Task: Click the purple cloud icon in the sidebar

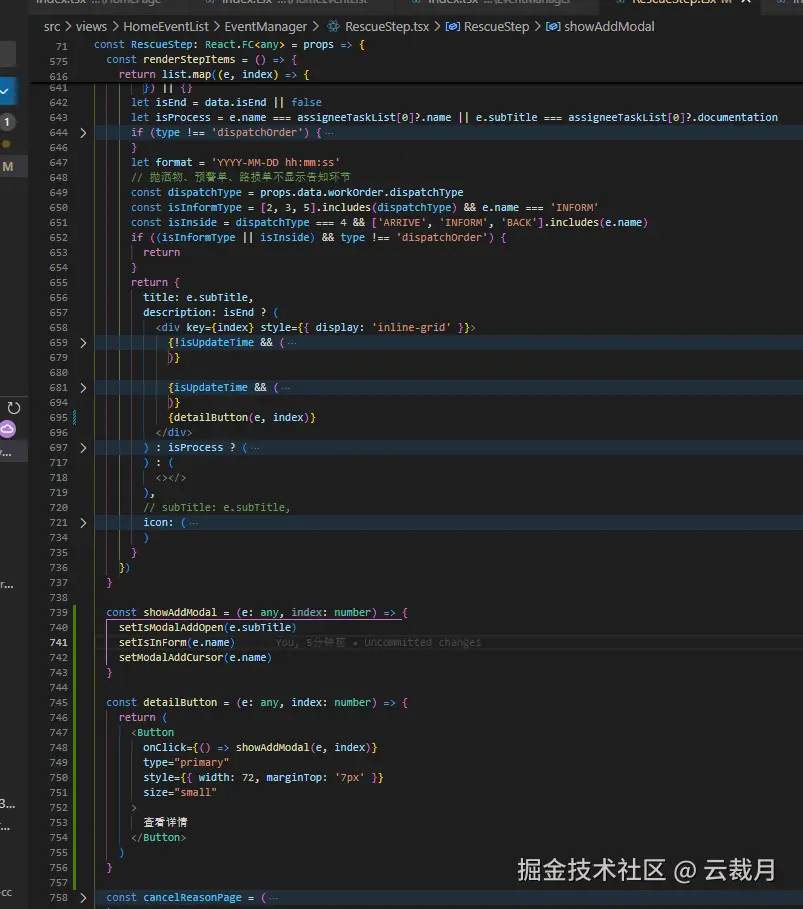Action: 8,430
